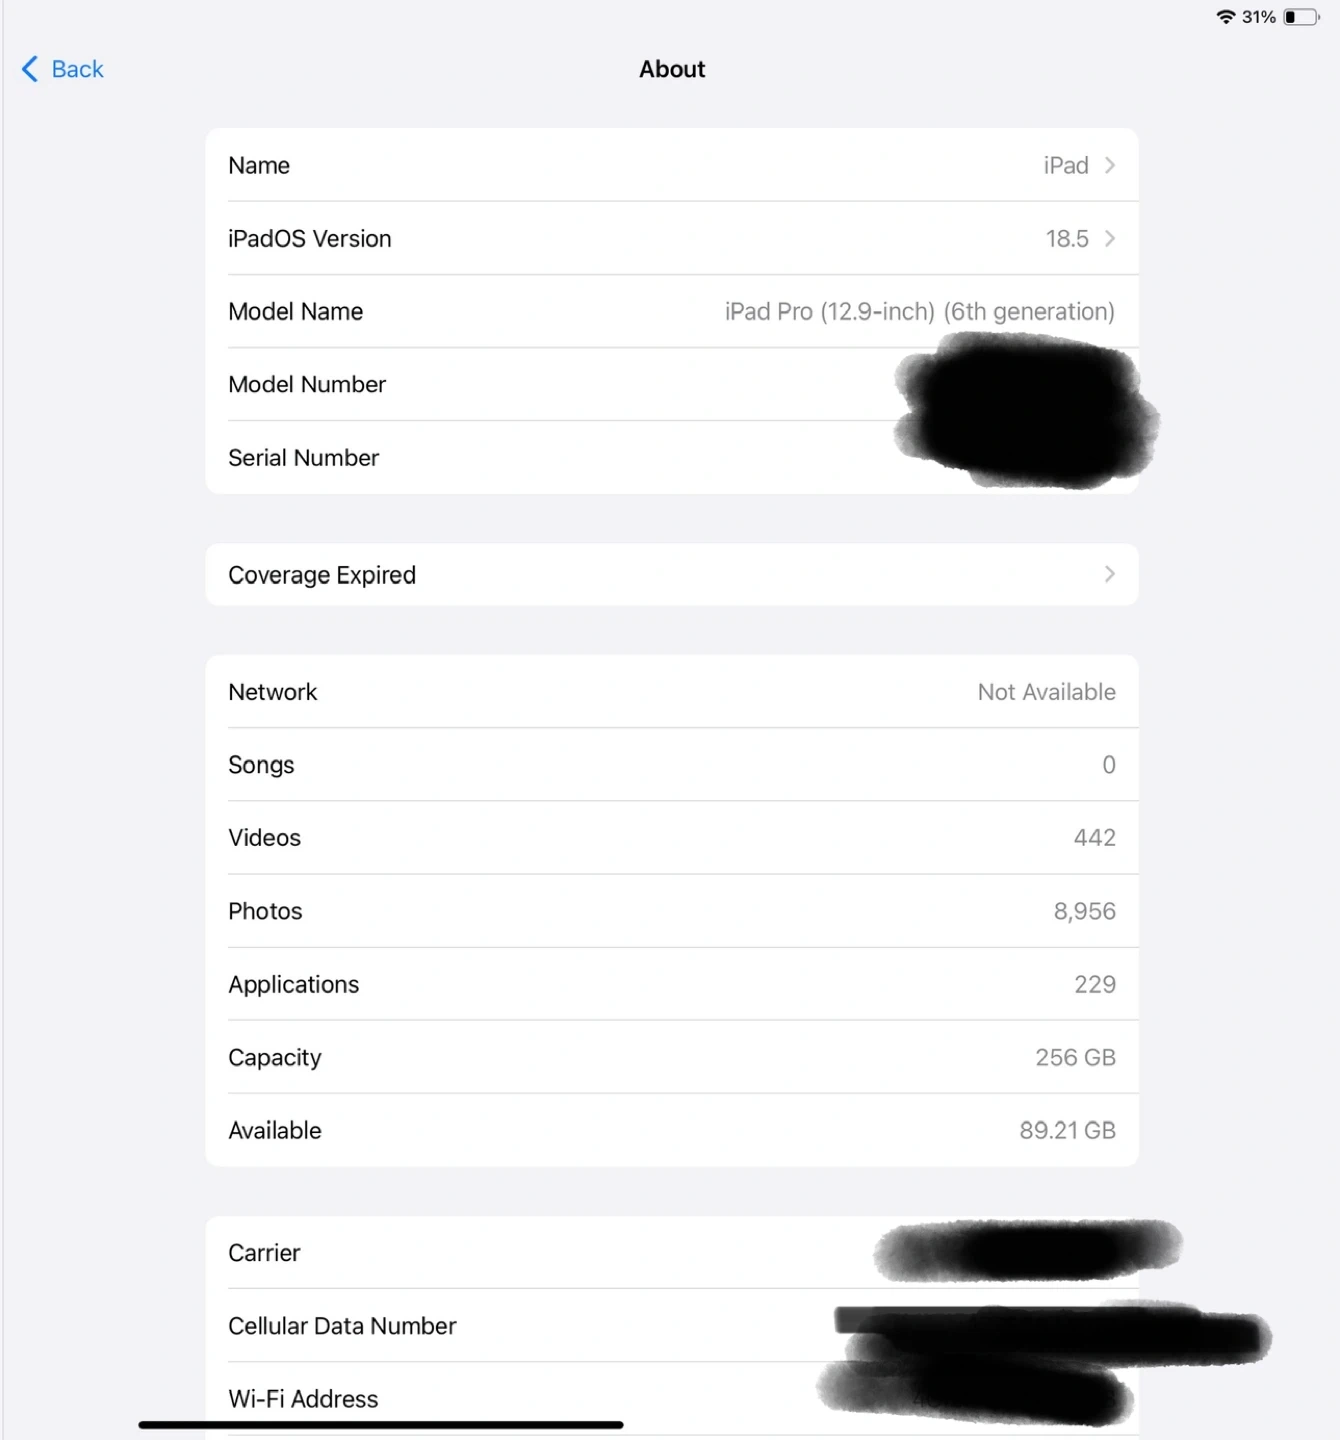Expand iPadOS Version details chevron
This screenshot has height=1440, width=1340.
(x=1109, y=238)
